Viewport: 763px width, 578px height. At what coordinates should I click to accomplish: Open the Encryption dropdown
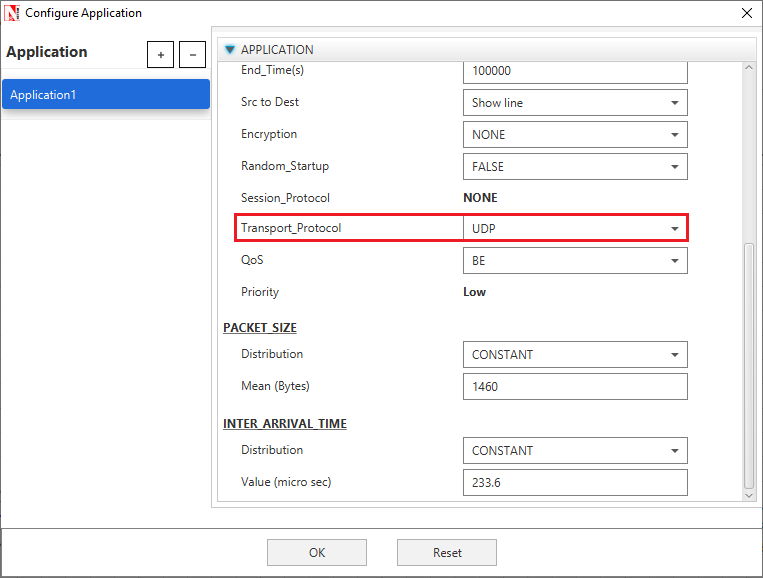click(x=575, y=134)
